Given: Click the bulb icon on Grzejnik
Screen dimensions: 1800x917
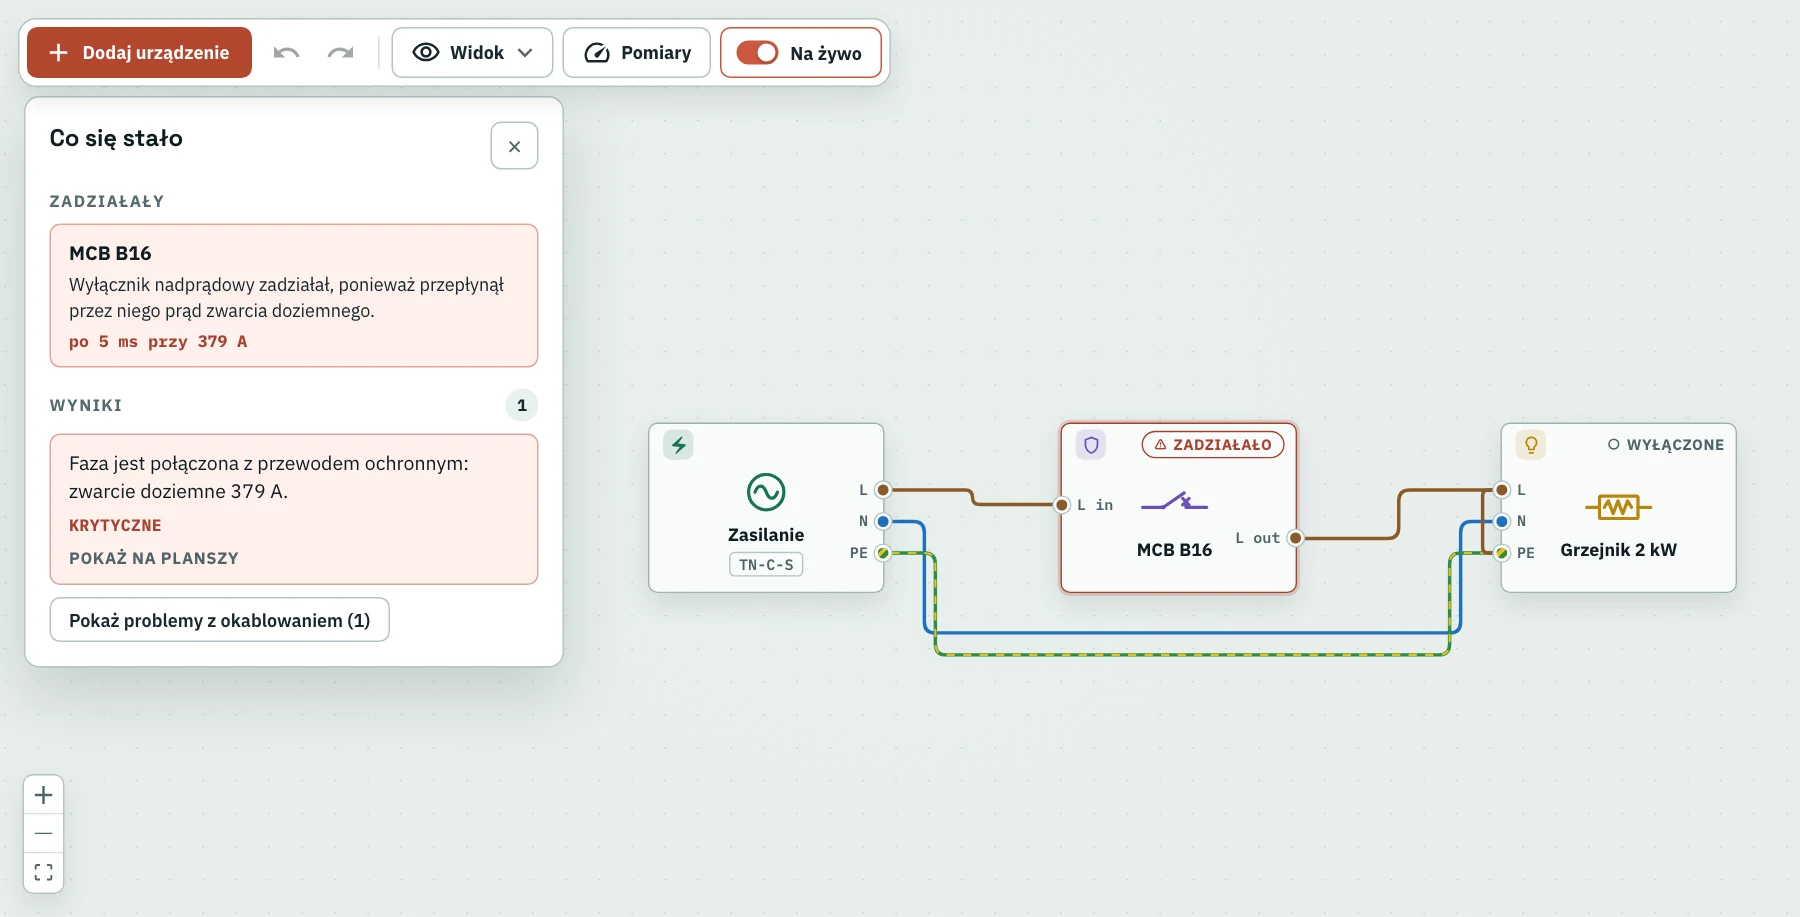Looking at the screenshot, I should pos(1531,445).
